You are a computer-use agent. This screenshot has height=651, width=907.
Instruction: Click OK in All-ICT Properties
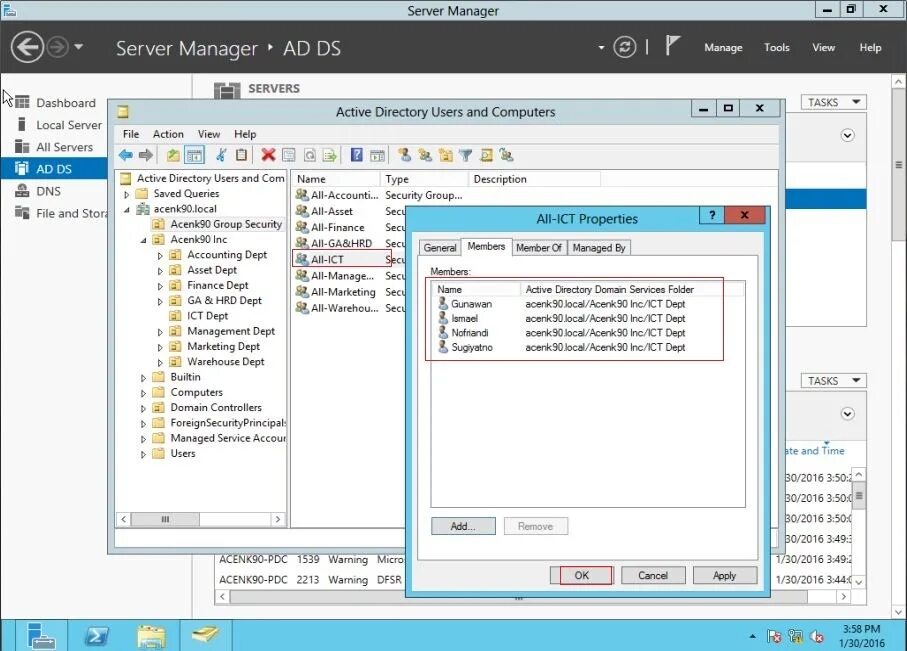pos(581,575)
